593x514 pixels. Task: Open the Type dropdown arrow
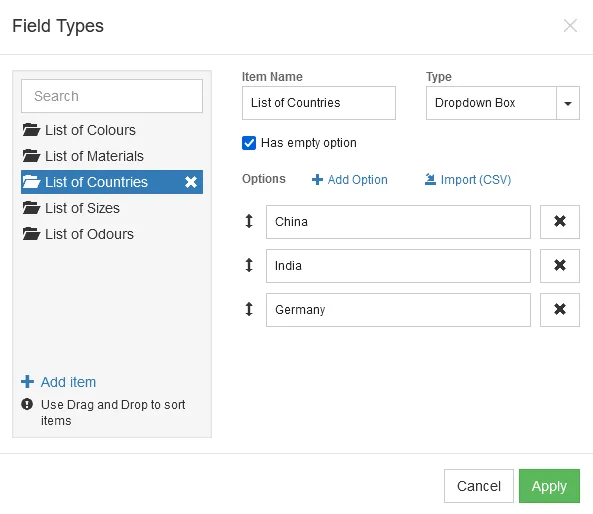point(568,103)
